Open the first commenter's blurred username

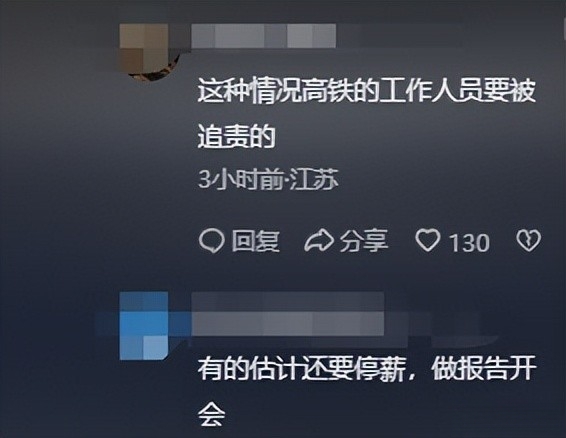[x=264, y=36]
